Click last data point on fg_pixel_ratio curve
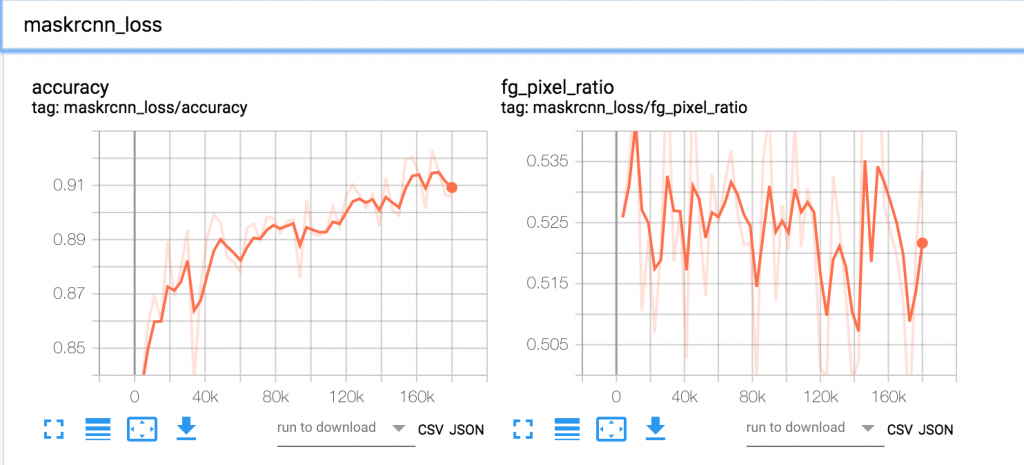This screenshot has width=1024, height=465. [x=922, y=243]
